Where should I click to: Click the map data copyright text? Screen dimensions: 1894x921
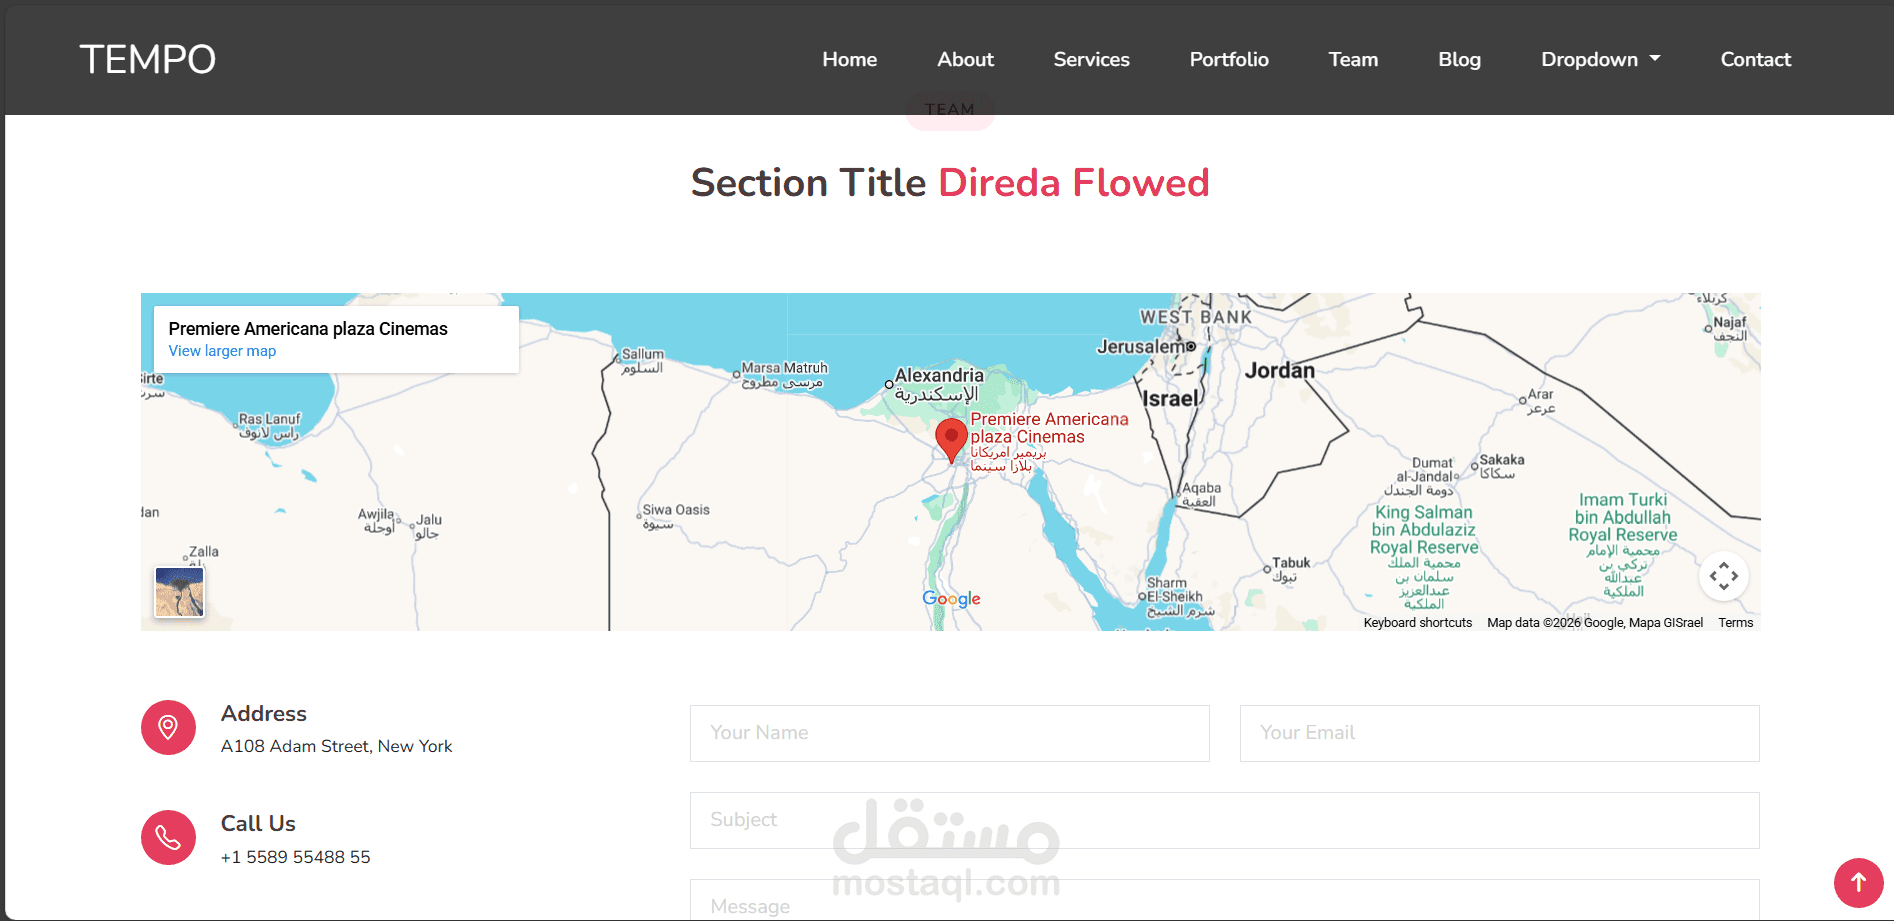[x=1595, y=623]
